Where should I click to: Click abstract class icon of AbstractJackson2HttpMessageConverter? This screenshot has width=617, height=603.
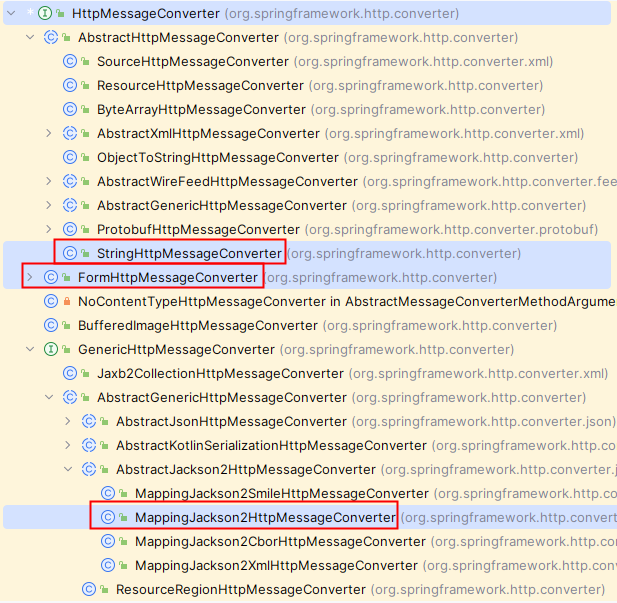[89, 470]
